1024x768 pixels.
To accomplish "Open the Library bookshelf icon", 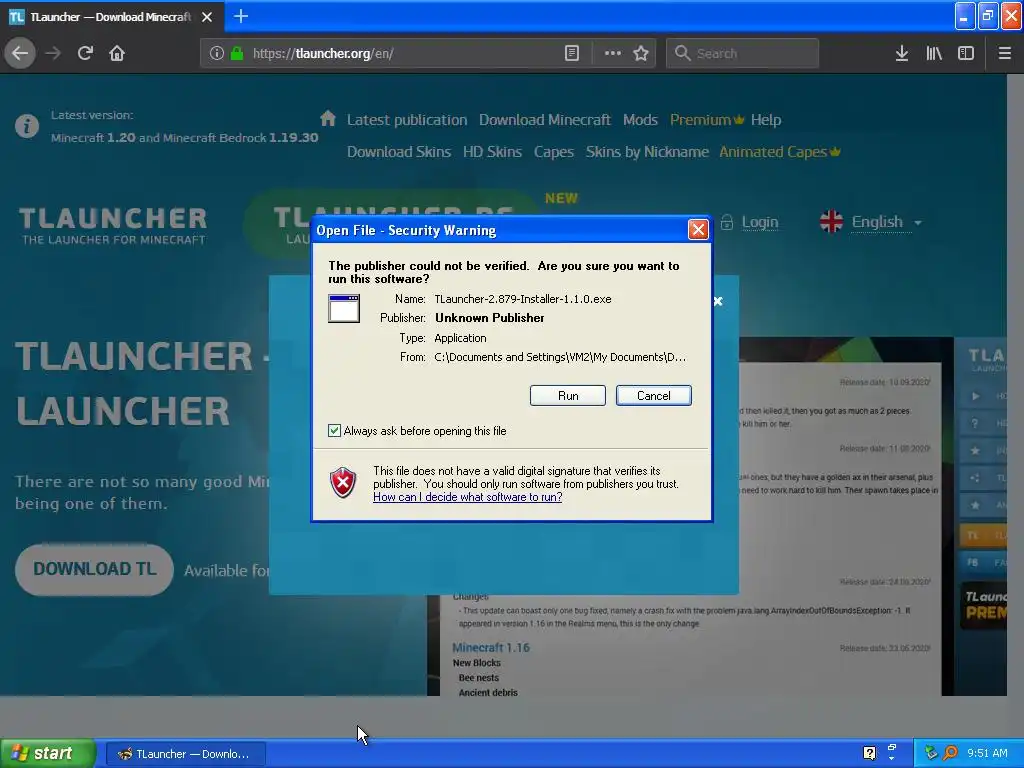I will pos(934,54).
